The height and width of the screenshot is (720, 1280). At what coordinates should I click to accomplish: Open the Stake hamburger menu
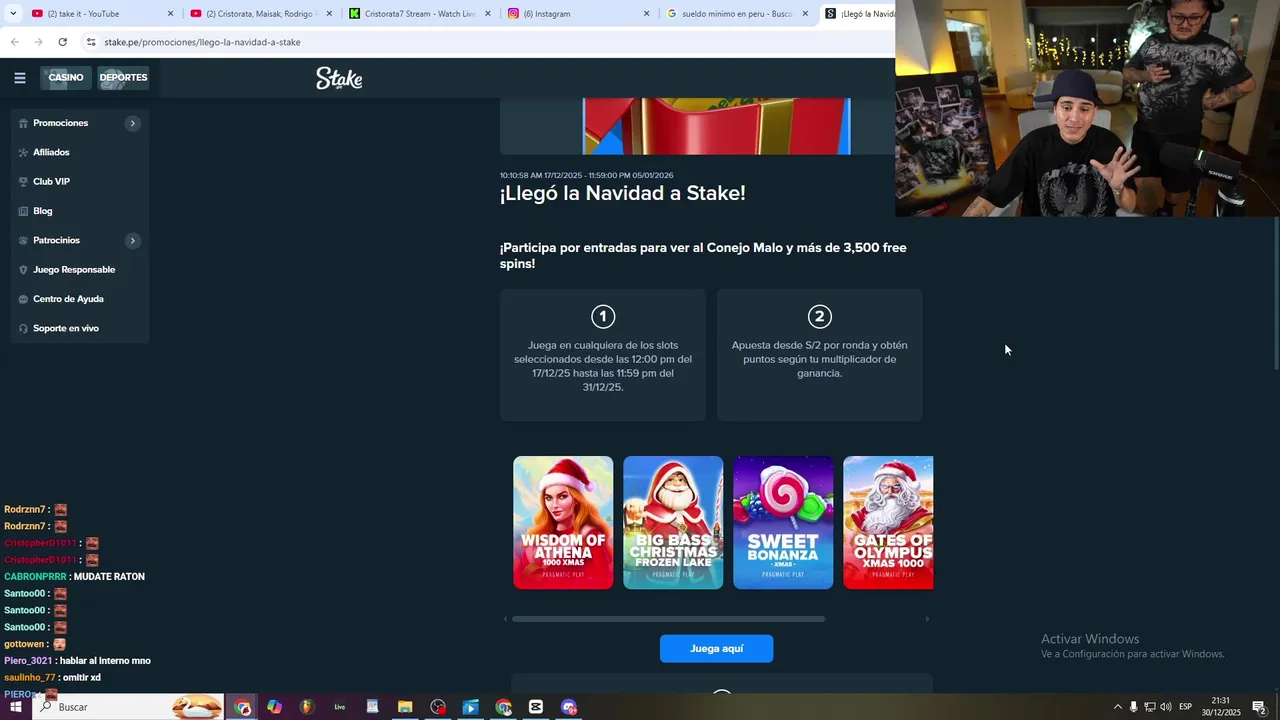pos(20,77)
